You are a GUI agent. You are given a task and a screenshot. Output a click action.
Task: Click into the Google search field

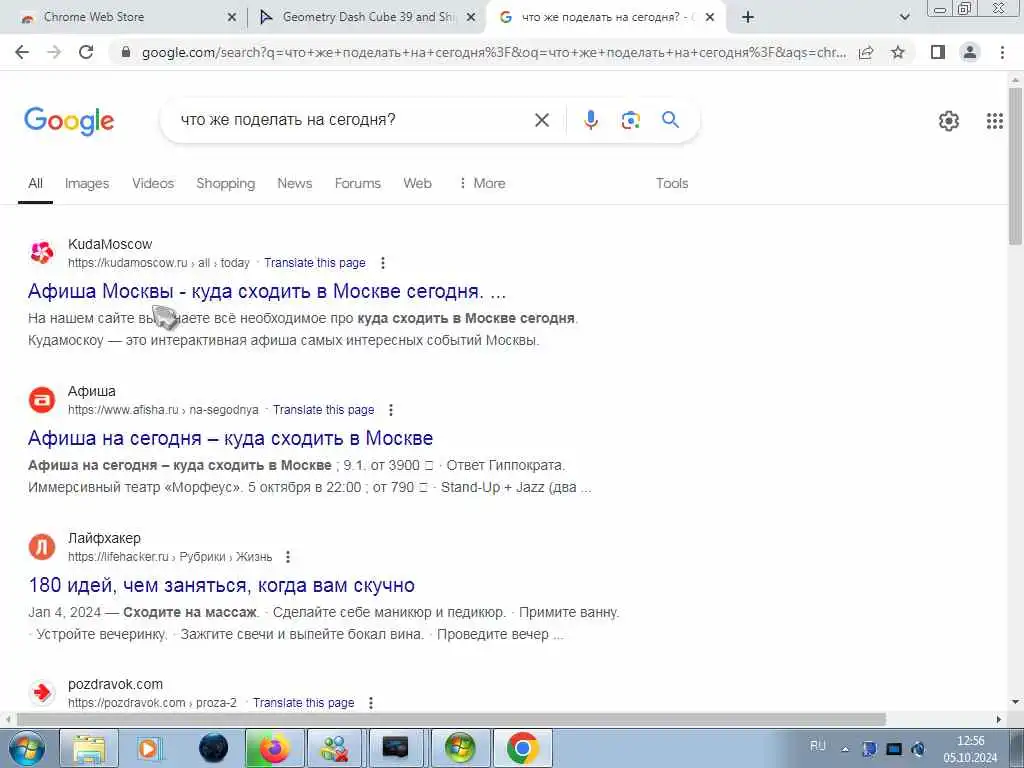point(353,120)
